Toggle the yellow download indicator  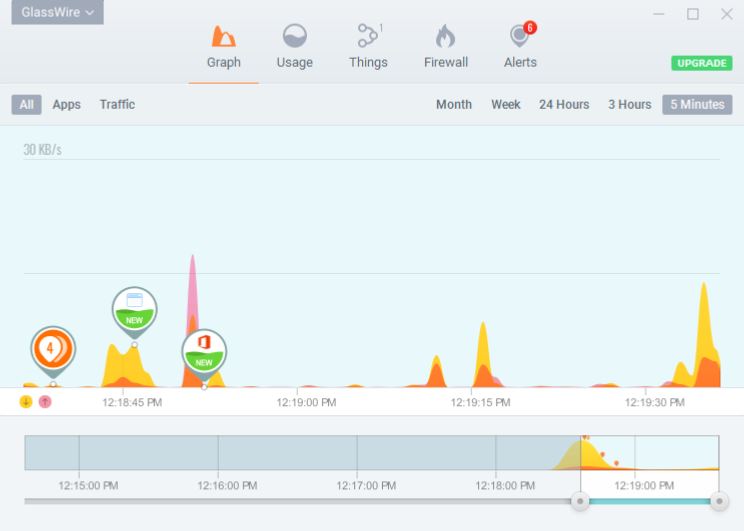click(26, 402)
